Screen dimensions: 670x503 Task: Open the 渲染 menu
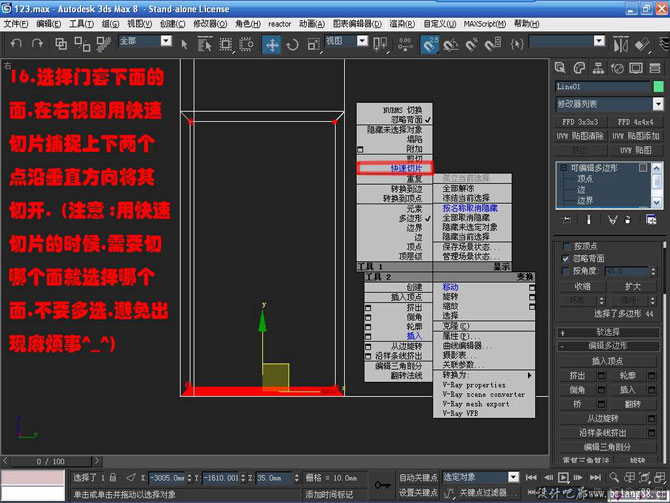pos(402,24)
